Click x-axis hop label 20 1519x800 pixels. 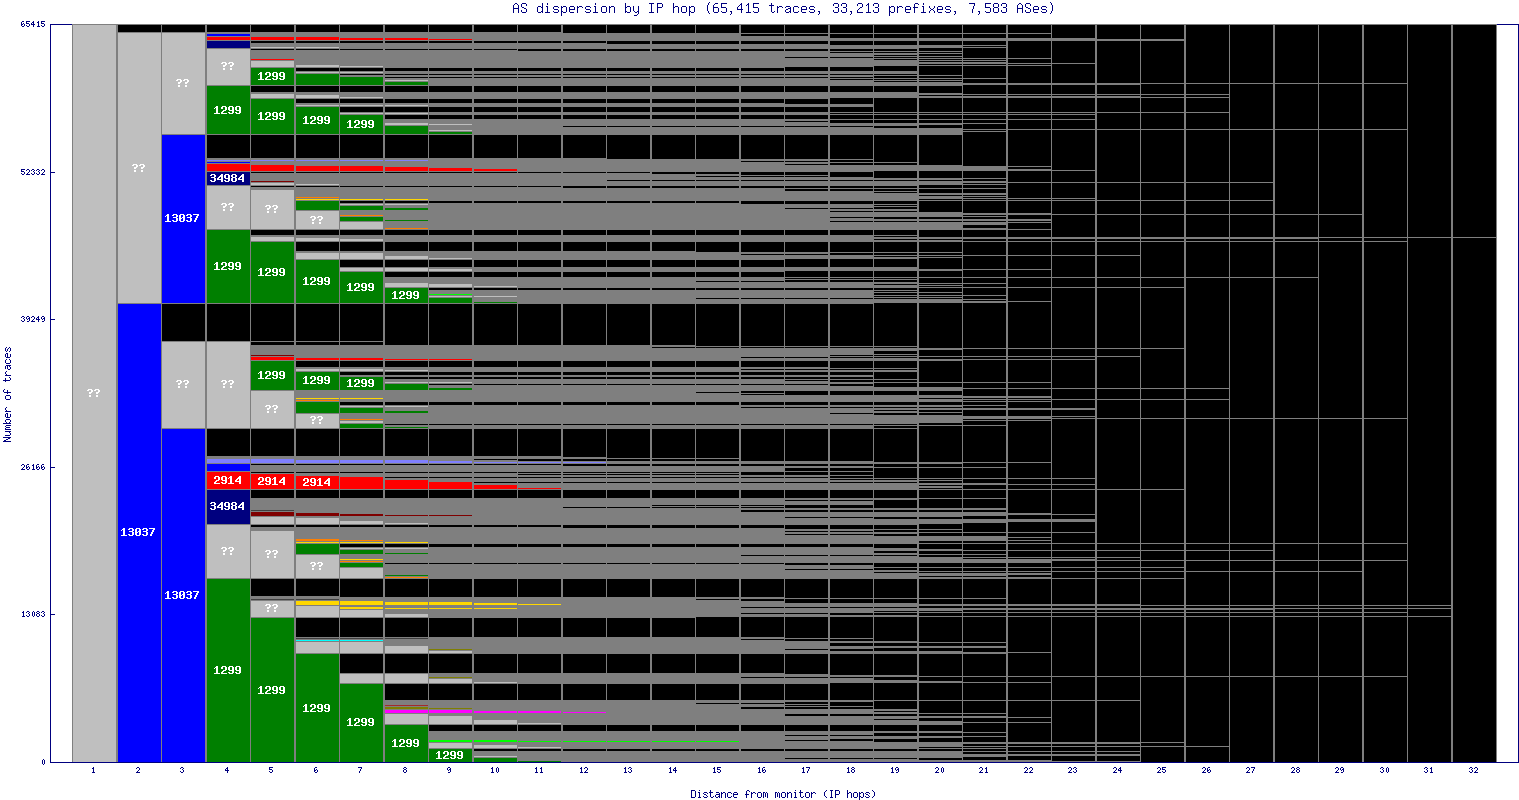coord(939,771)
